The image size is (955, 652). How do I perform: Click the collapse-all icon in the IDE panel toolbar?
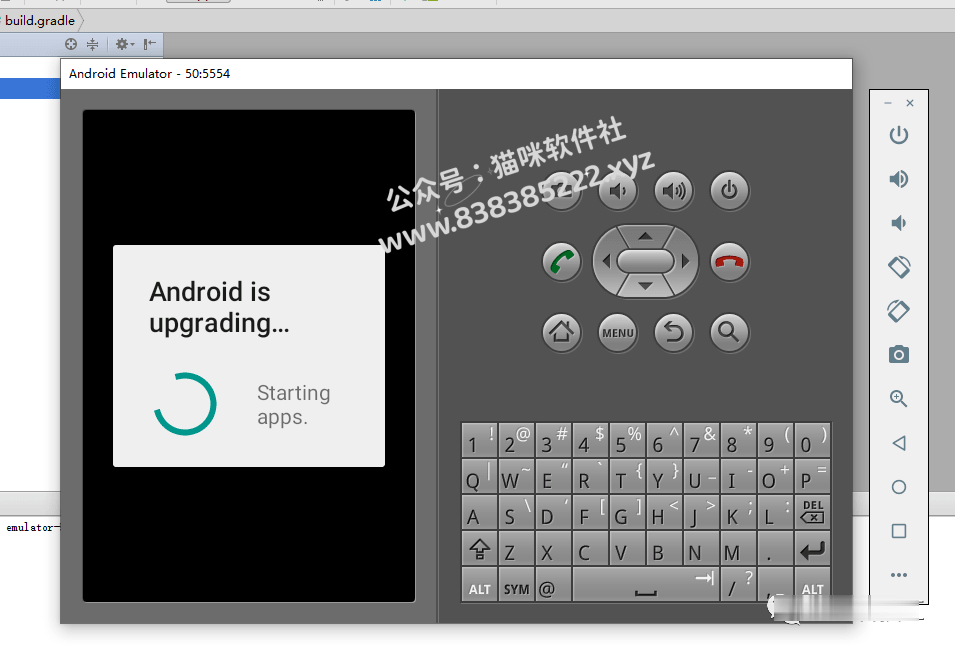(x=93, y=44)
